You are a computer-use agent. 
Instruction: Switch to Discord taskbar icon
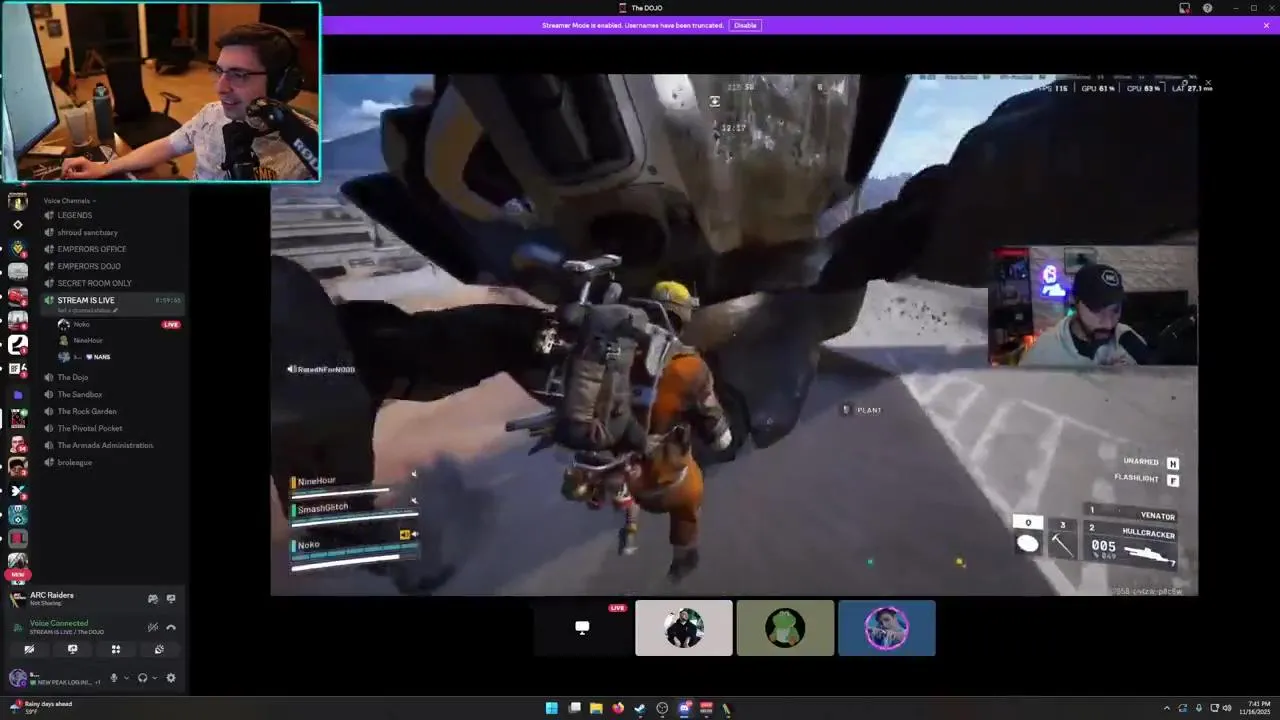[x=685, y=708]
